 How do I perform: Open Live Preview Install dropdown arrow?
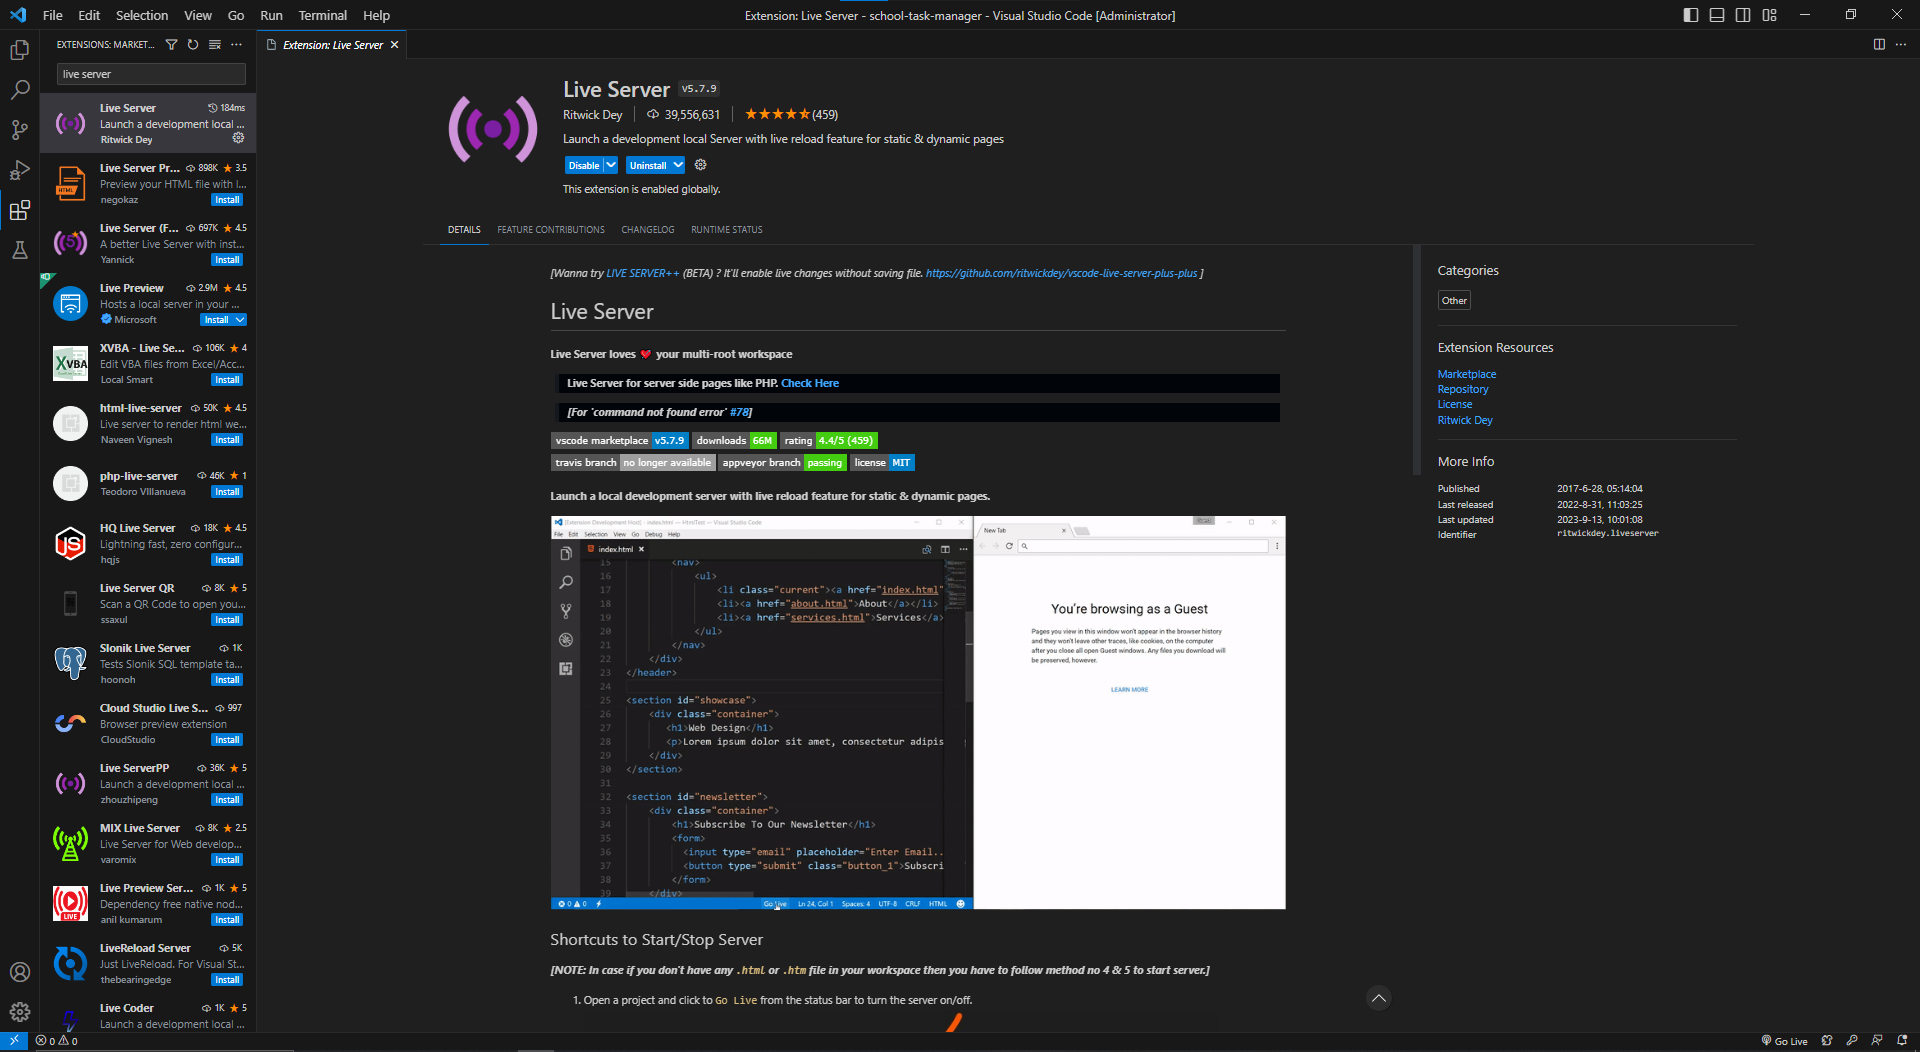[240, 320]
